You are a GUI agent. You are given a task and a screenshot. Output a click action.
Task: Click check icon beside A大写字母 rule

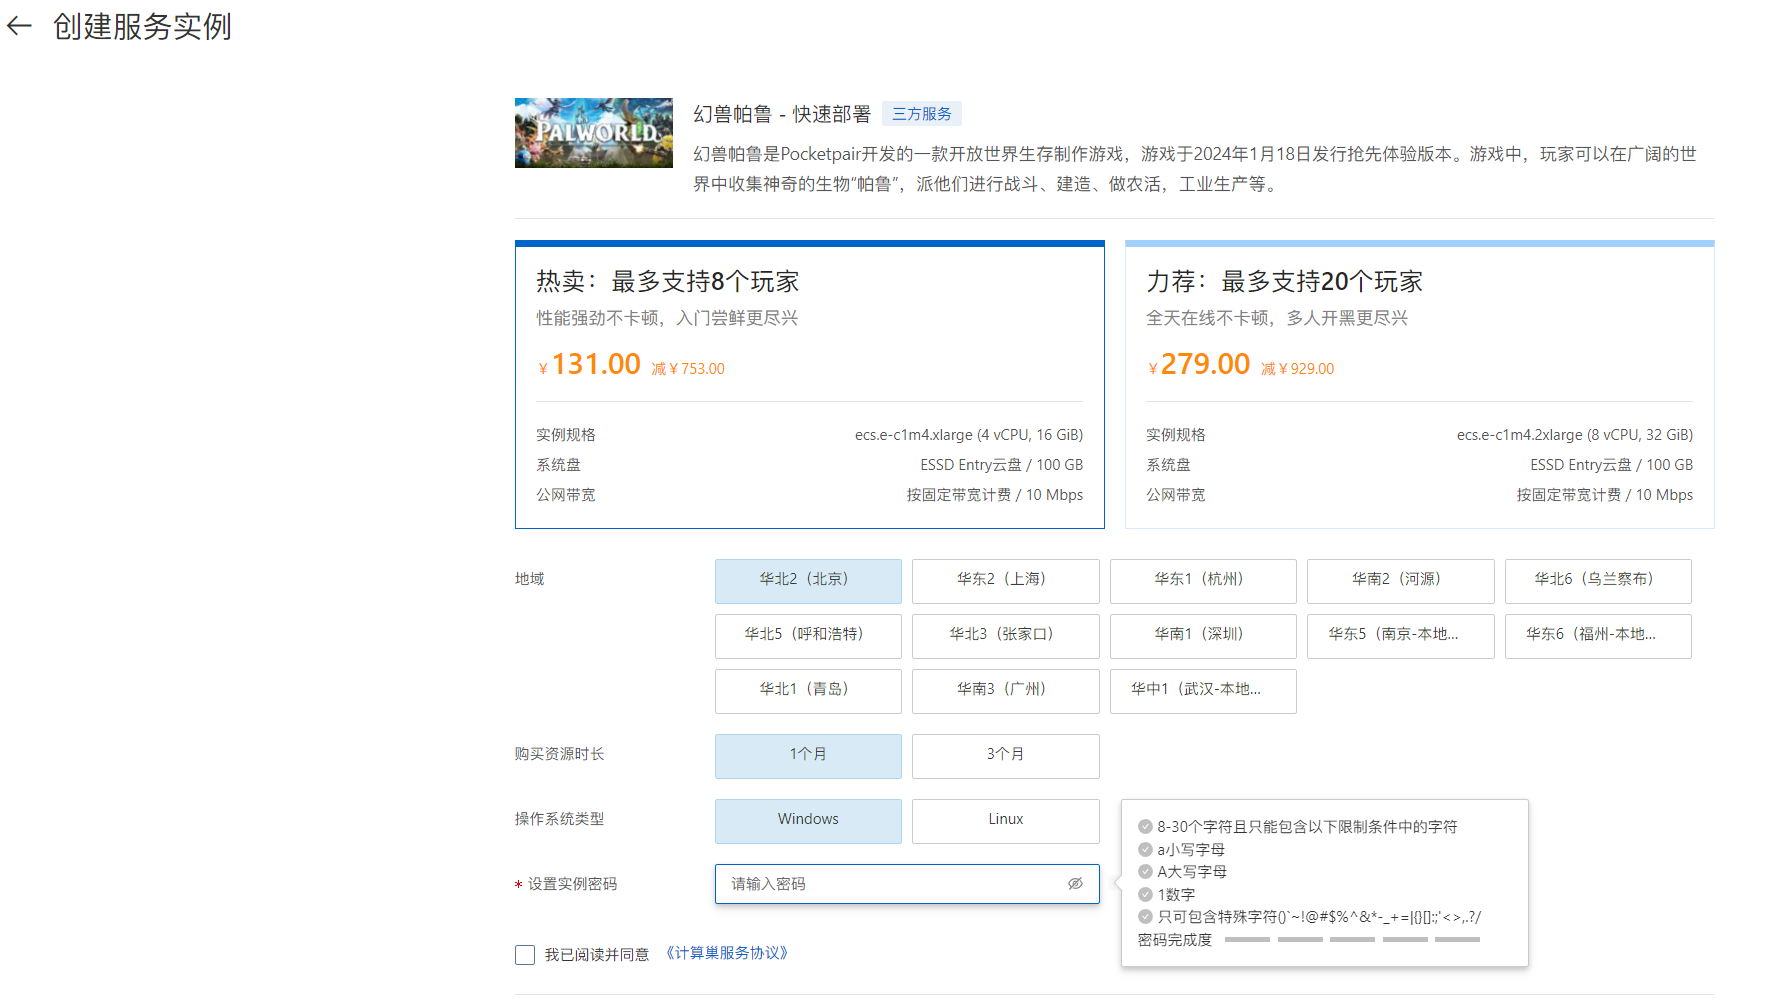tap(1145, 872)
